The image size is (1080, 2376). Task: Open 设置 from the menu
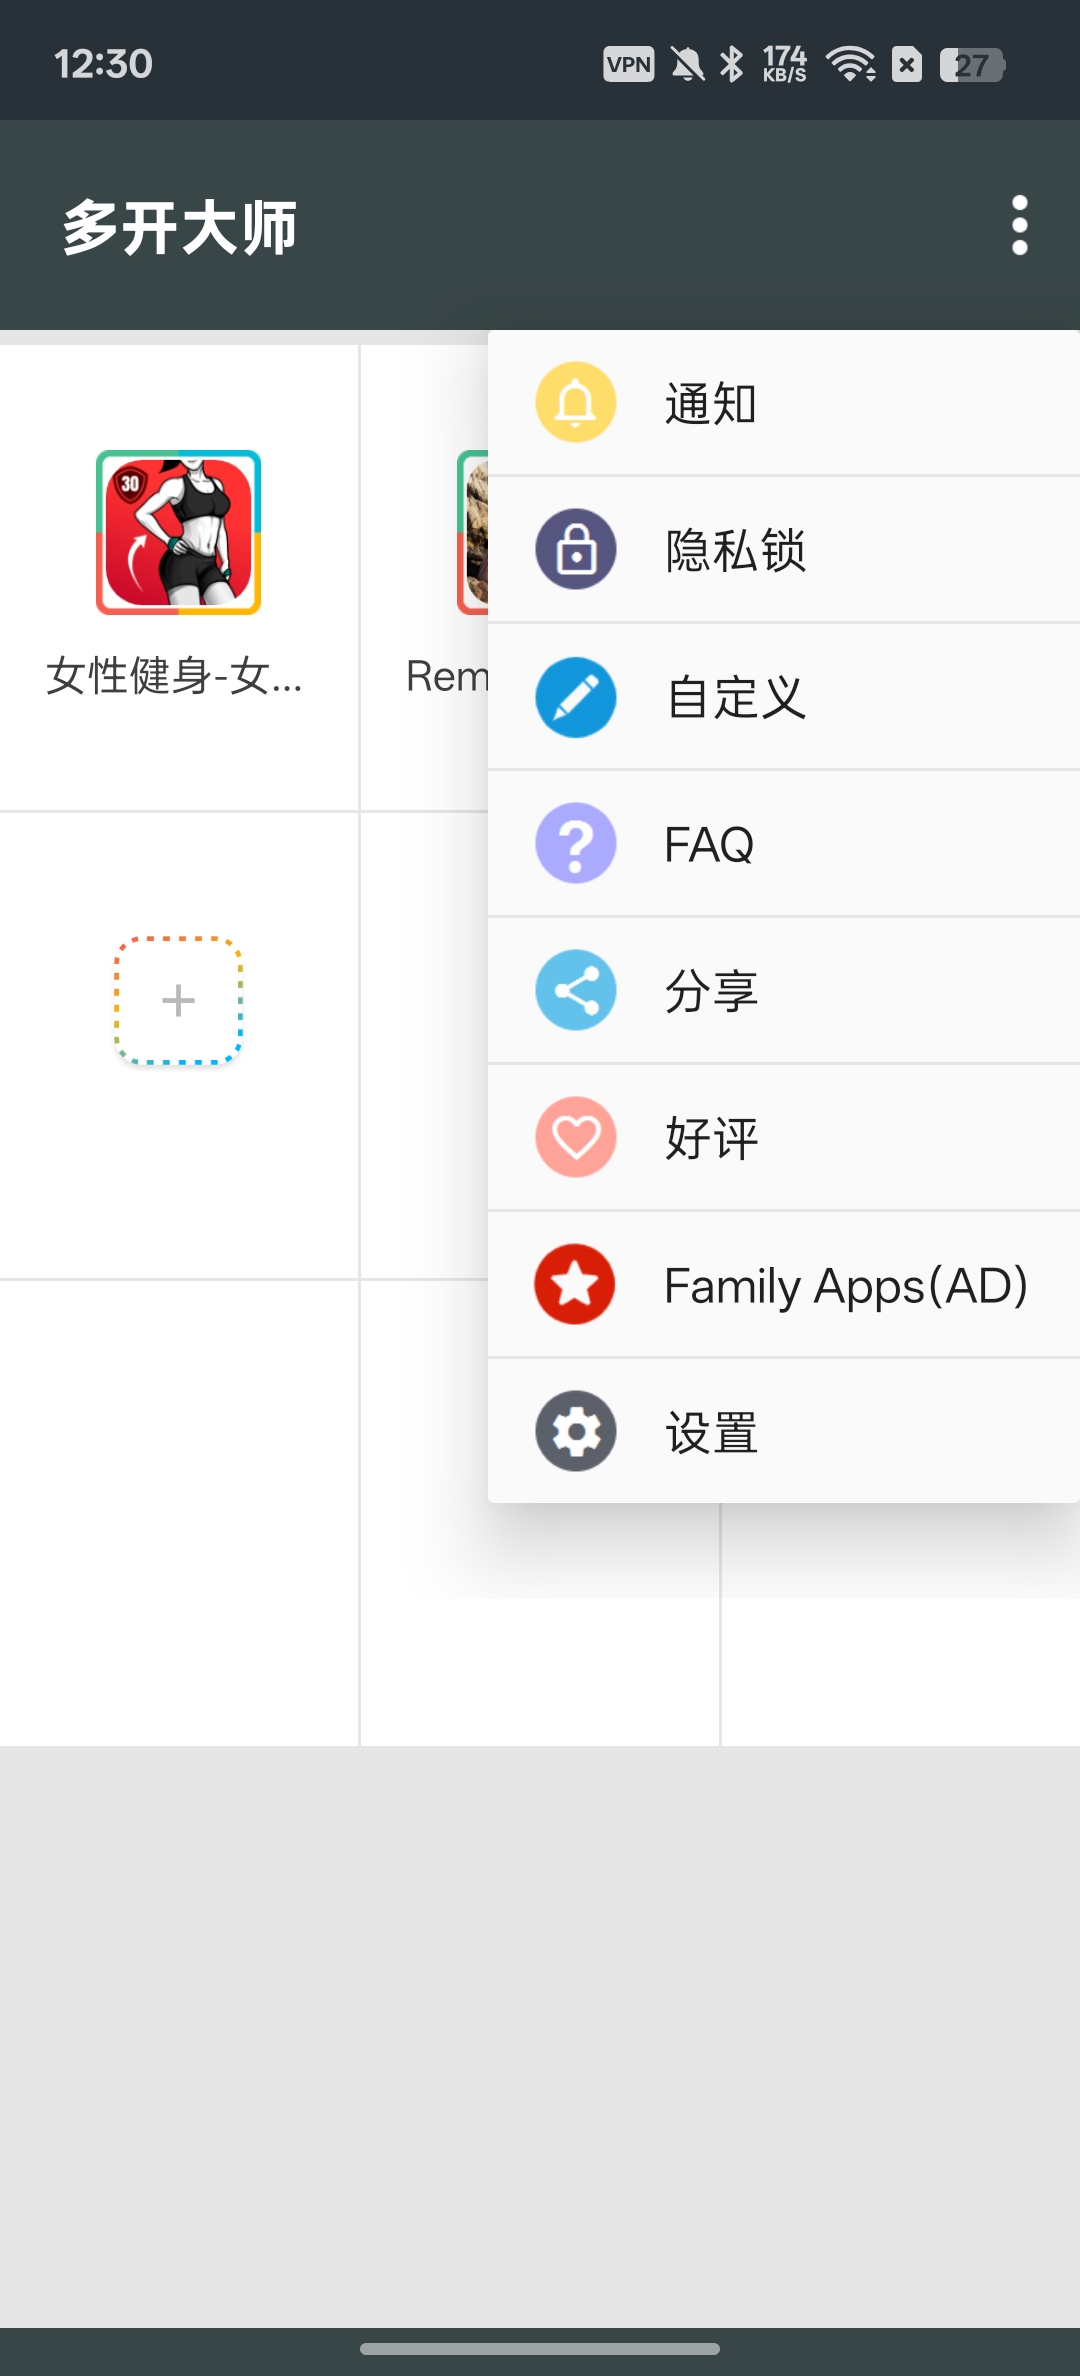tap(784, 1431)
